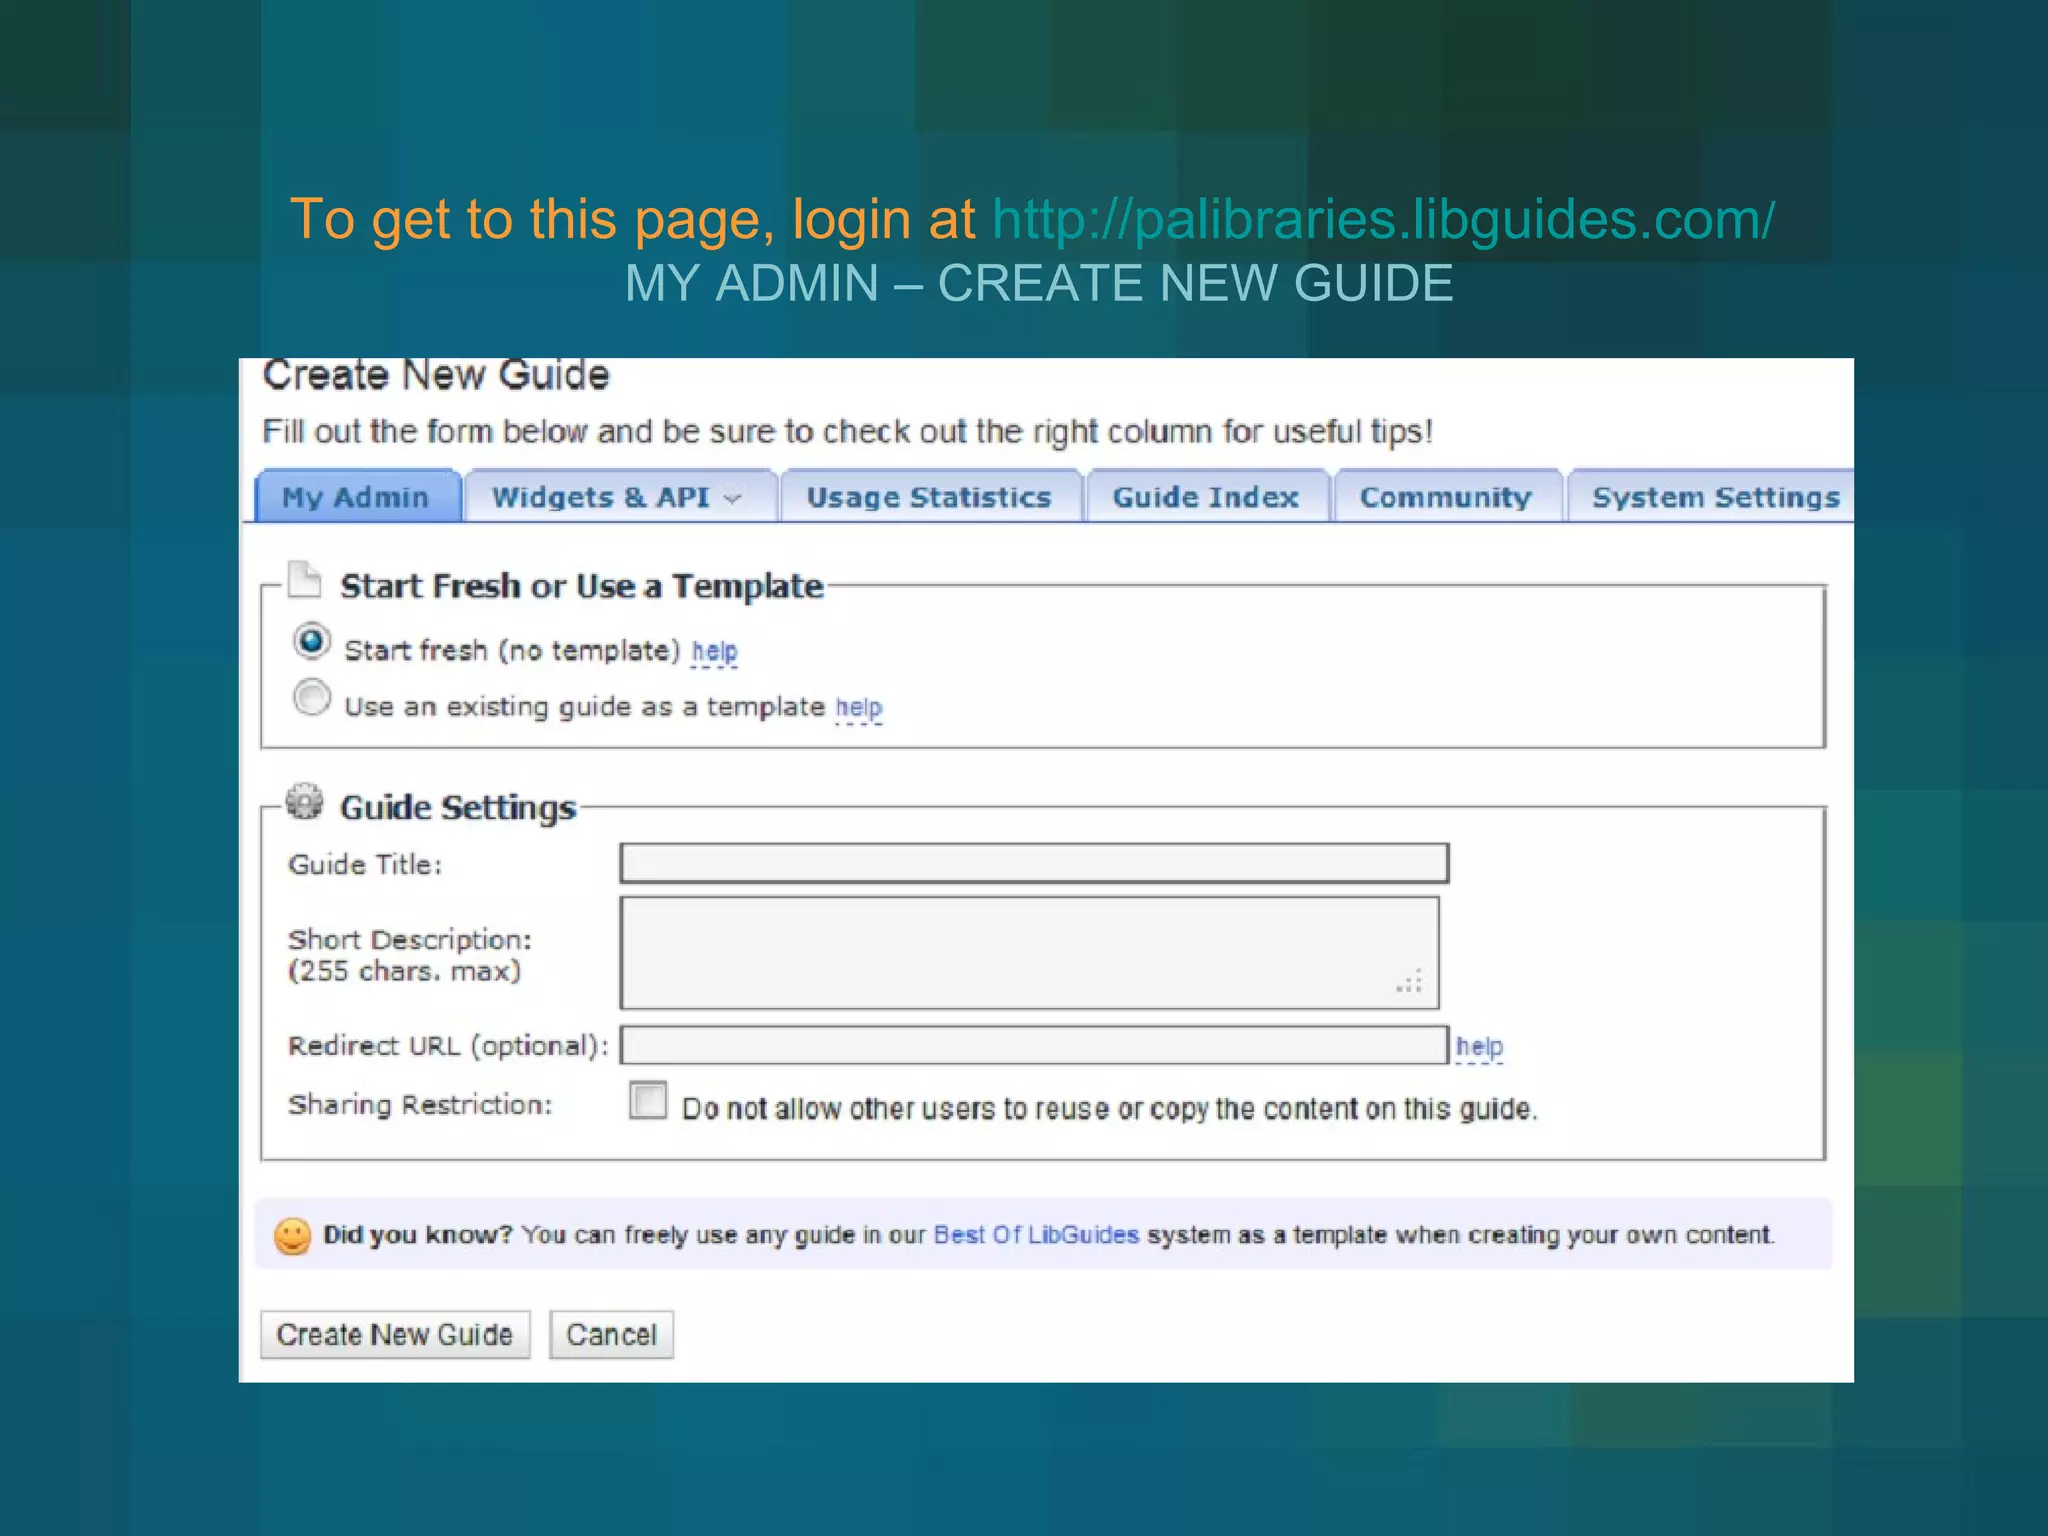Click the '(255 chars. max)' text
Image resolution: width=2048 pixels, height=1536 pixels.
point(405,971)
